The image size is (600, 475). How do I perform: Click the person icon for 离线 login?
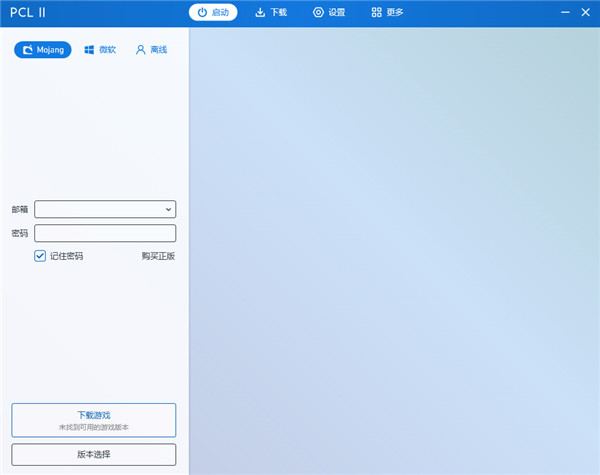[141, 49]
